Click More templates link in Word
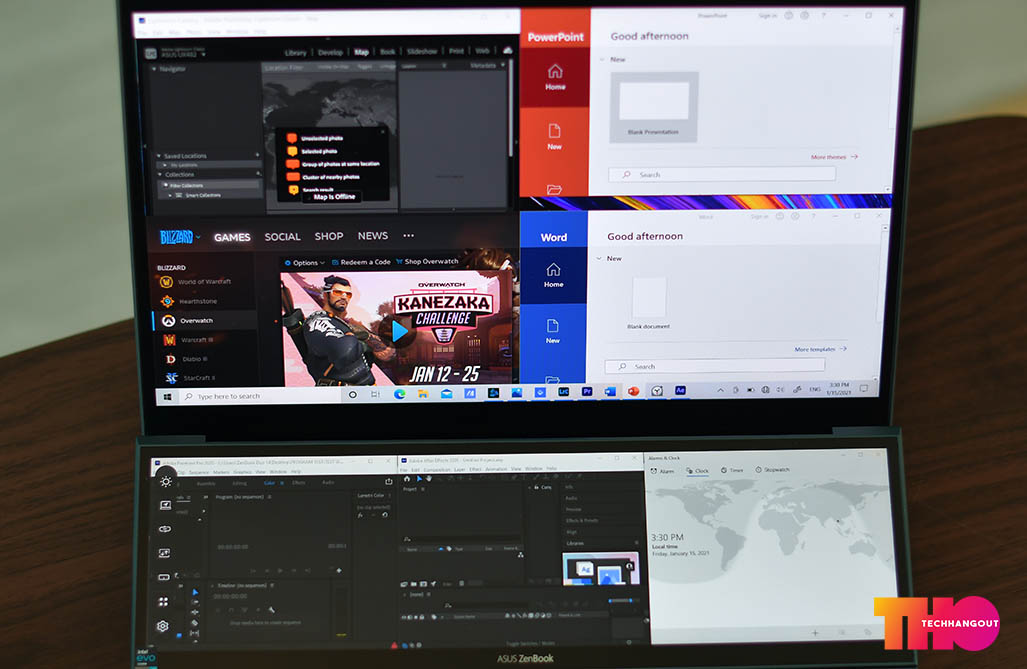Image resolution: width=1027 pixels, height=669 pixels. pos(820,349)
